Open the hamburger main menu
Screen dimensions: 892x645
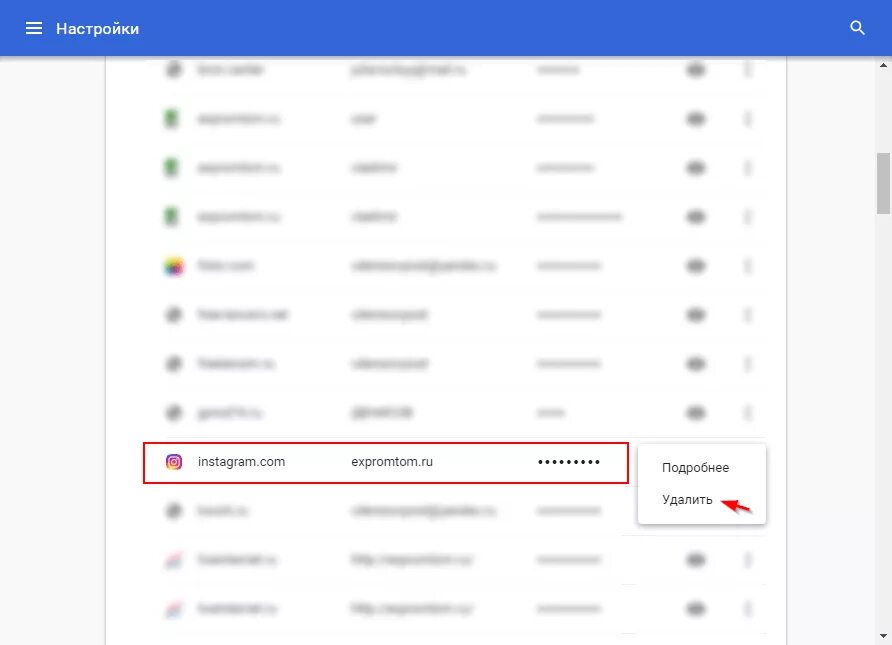(x=34, y=28)
